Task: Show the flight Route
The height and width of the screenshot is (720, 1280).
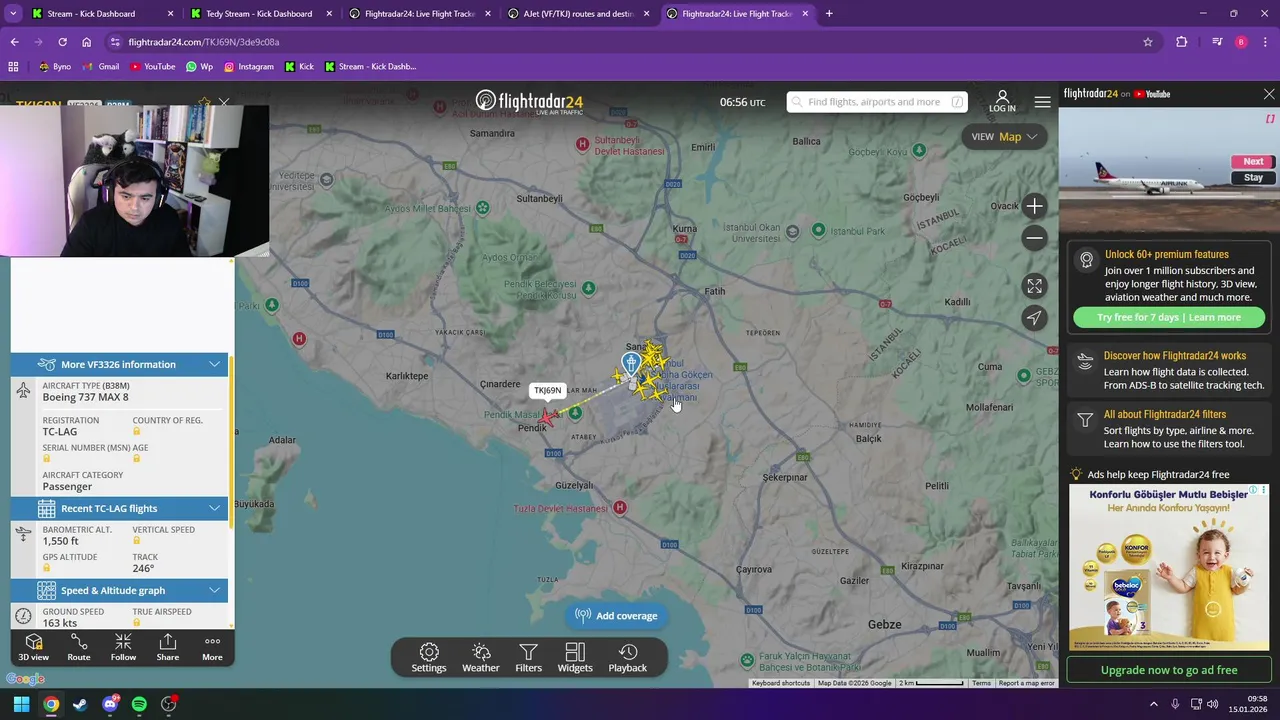Action: point(79,647)
